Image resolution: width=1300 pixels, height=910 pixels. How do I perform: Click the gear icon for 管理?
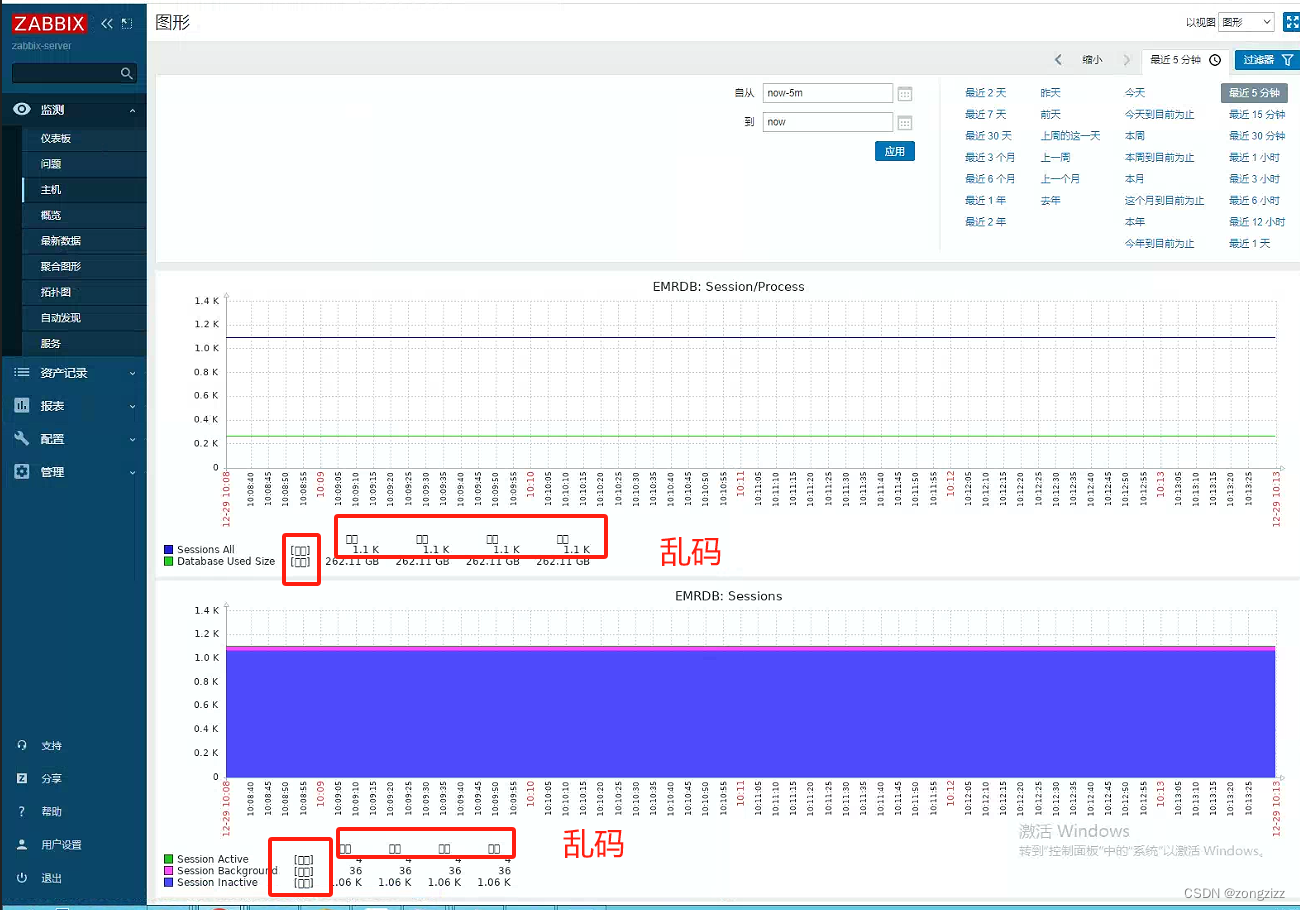(22, 472)
